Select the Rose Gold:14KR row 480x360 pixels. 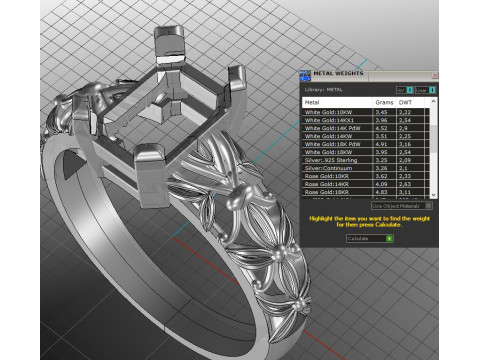point(366,184)
